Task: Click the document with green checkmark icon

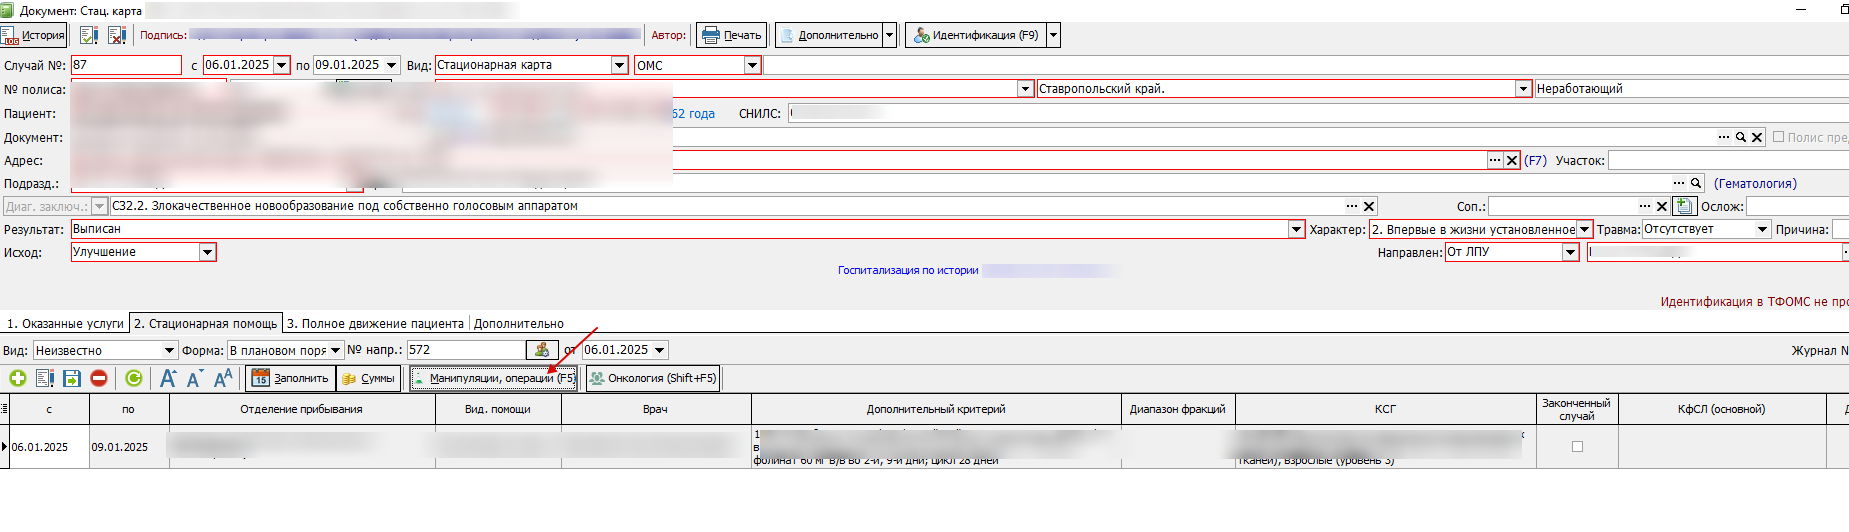Action: pos(89,35)
